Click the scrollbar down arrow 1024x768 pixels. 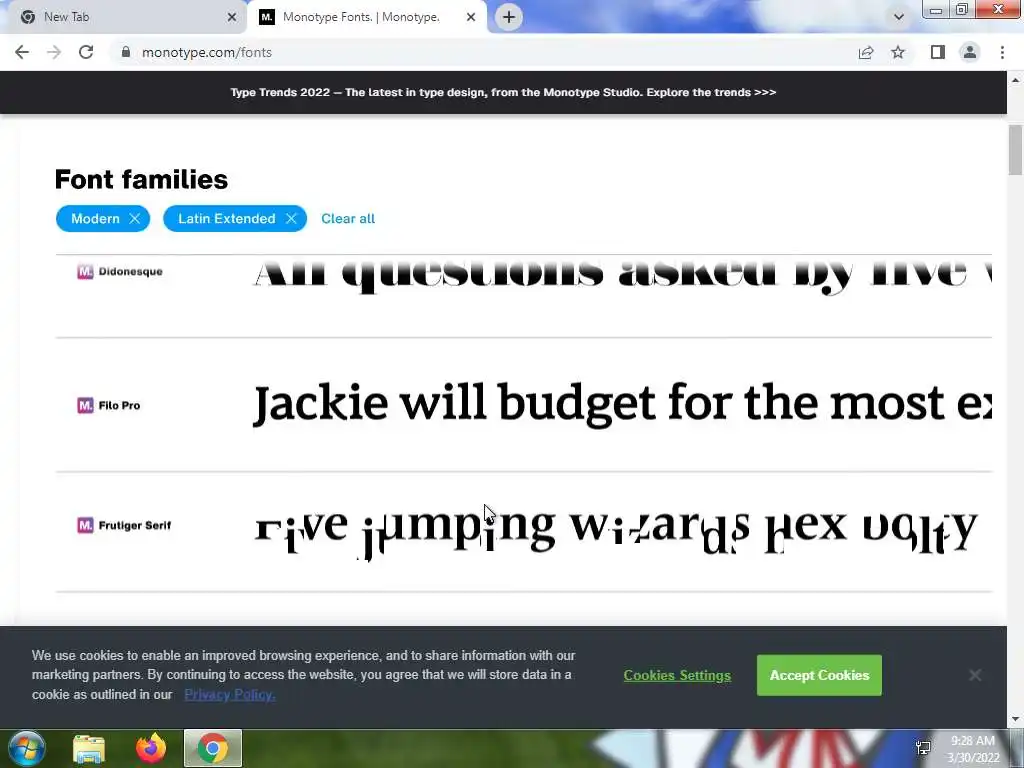(x=1015, y=720)
